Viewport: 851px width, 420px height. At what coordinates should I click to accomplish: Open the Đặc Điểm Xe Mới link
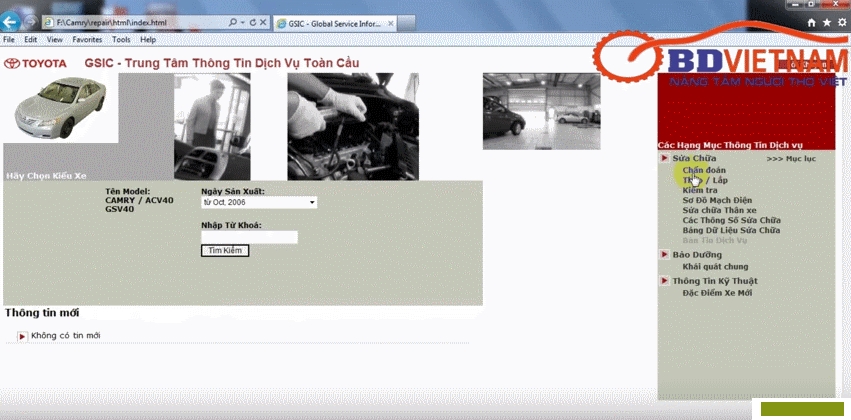pos(717,293)
